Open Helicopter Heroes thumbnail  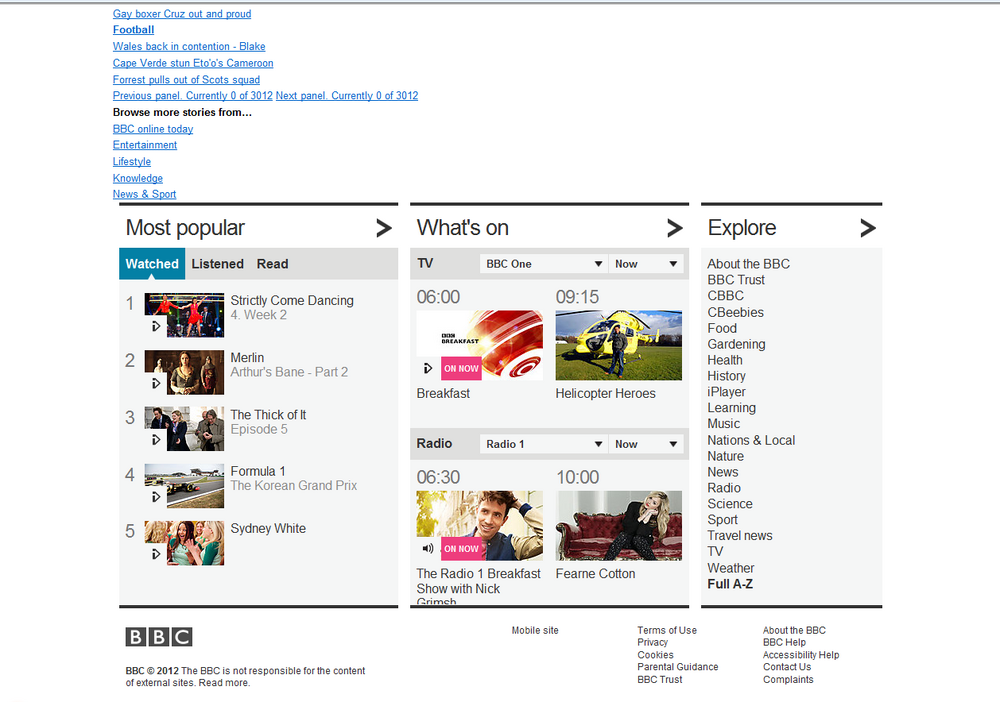(x=619, y=345)
